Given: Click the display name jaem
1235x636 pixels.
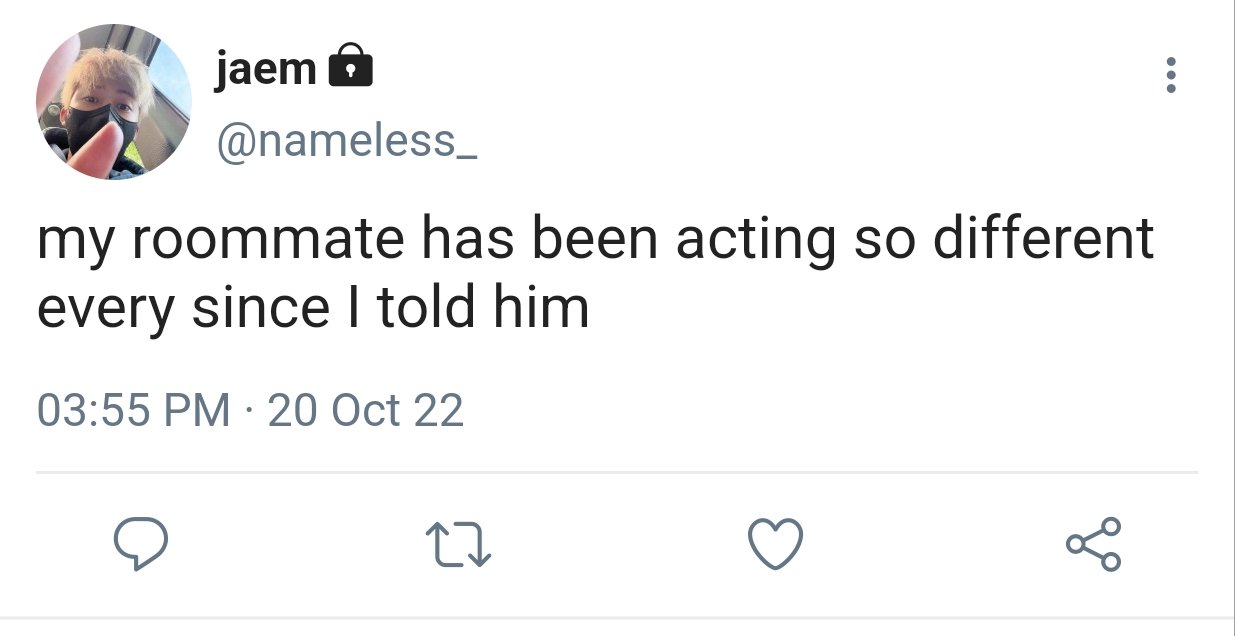Looking at the screenshot, I should coord(266,68).
